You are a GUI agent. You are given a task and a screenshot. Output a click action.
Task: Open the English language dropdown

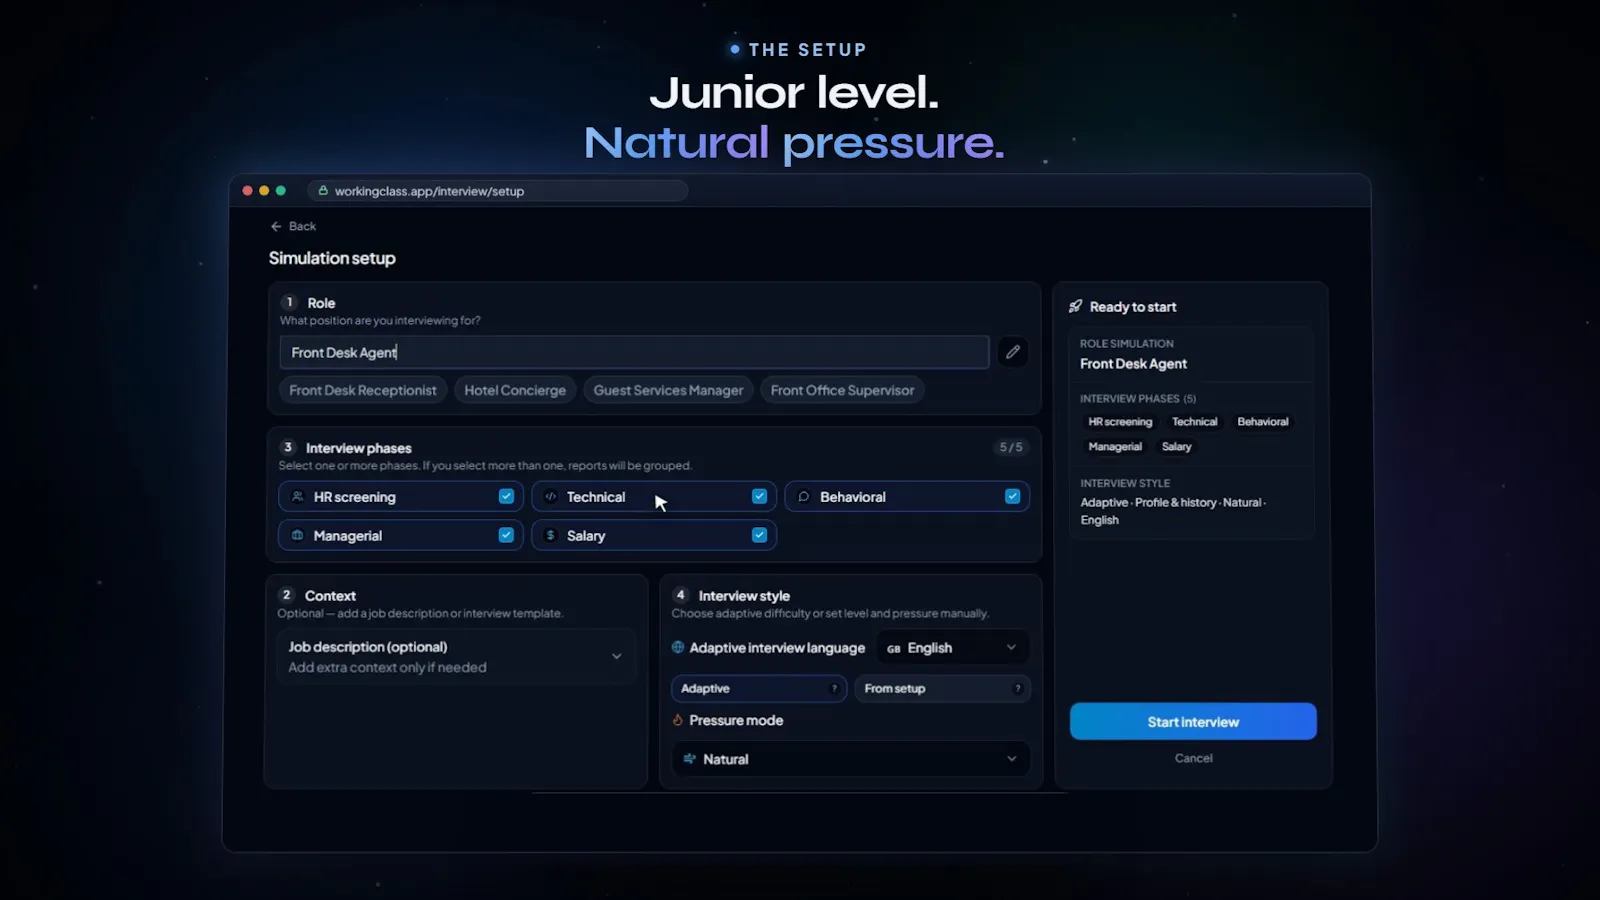(x=953, y=647)
